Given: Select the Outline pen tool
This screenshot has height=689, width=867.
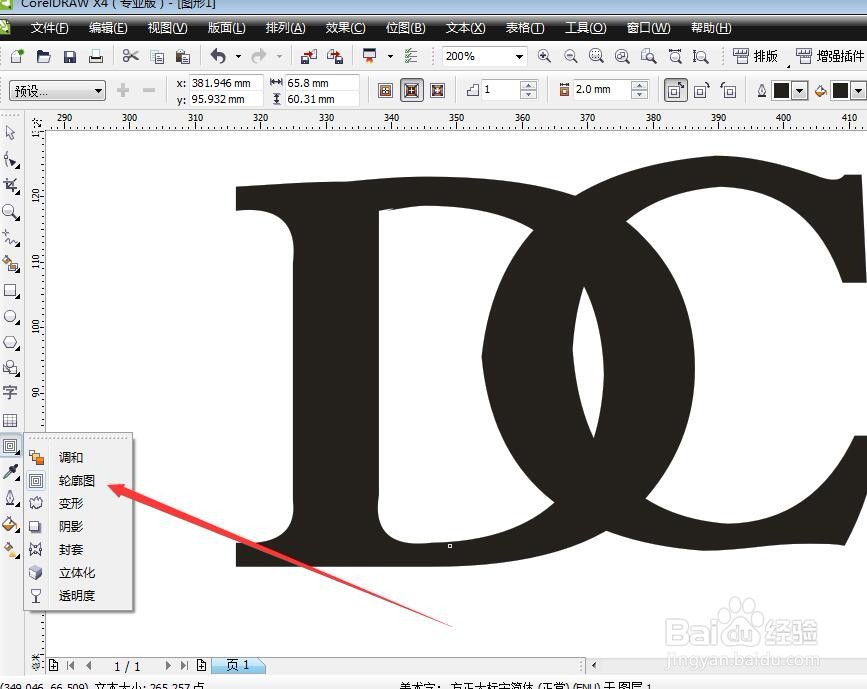Looking at the screenshot, I should click(11, 498).
